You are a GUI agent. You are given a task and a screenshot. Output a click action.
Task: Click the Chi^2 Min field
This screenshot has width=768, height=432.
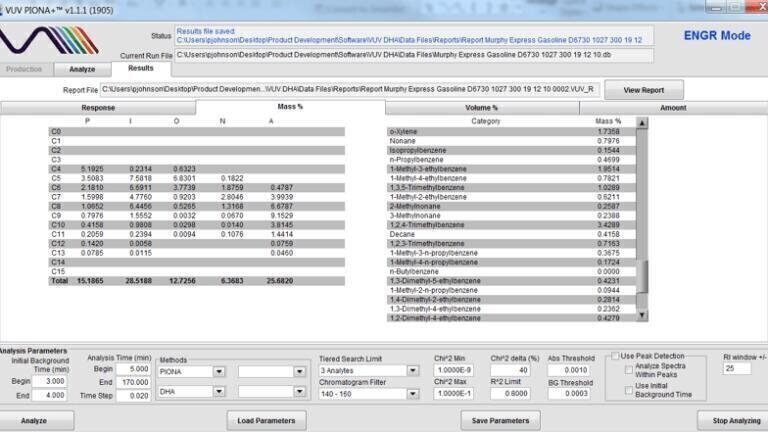[454, 370]
